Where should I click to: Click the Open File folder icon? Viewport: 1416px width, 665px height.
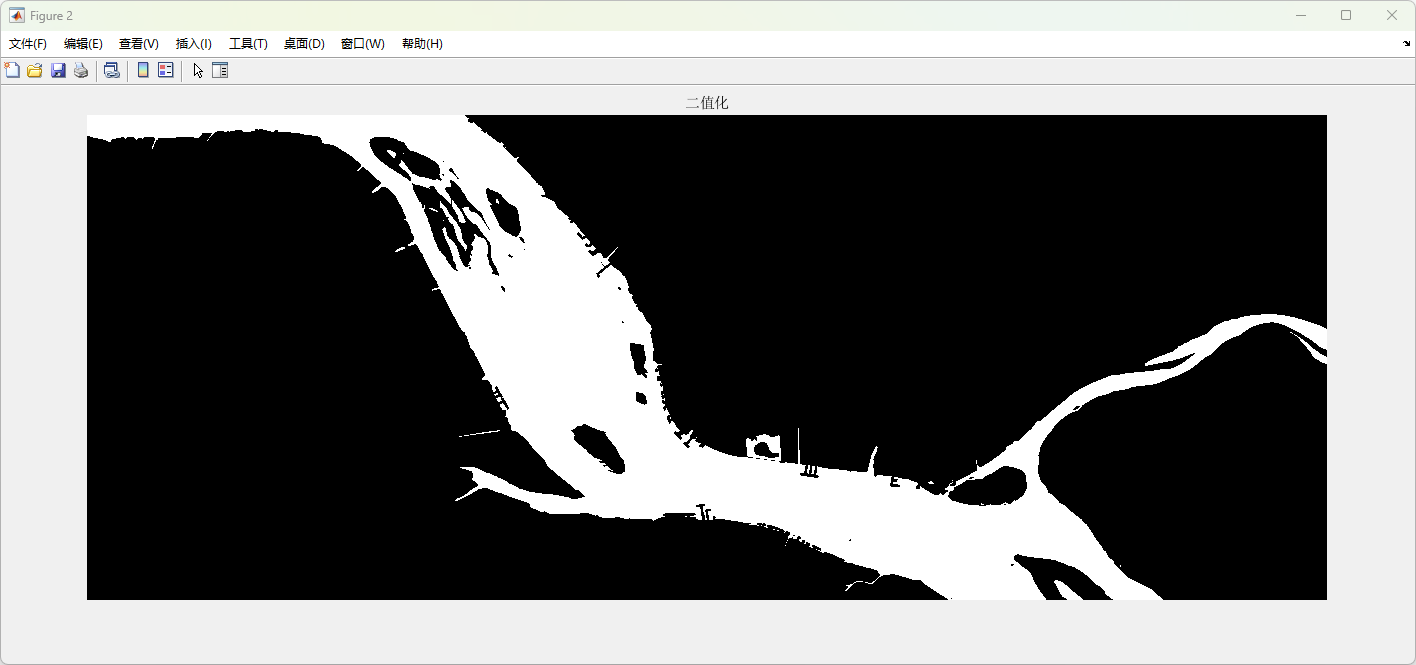pyautogui.click(x=35, y=70)
